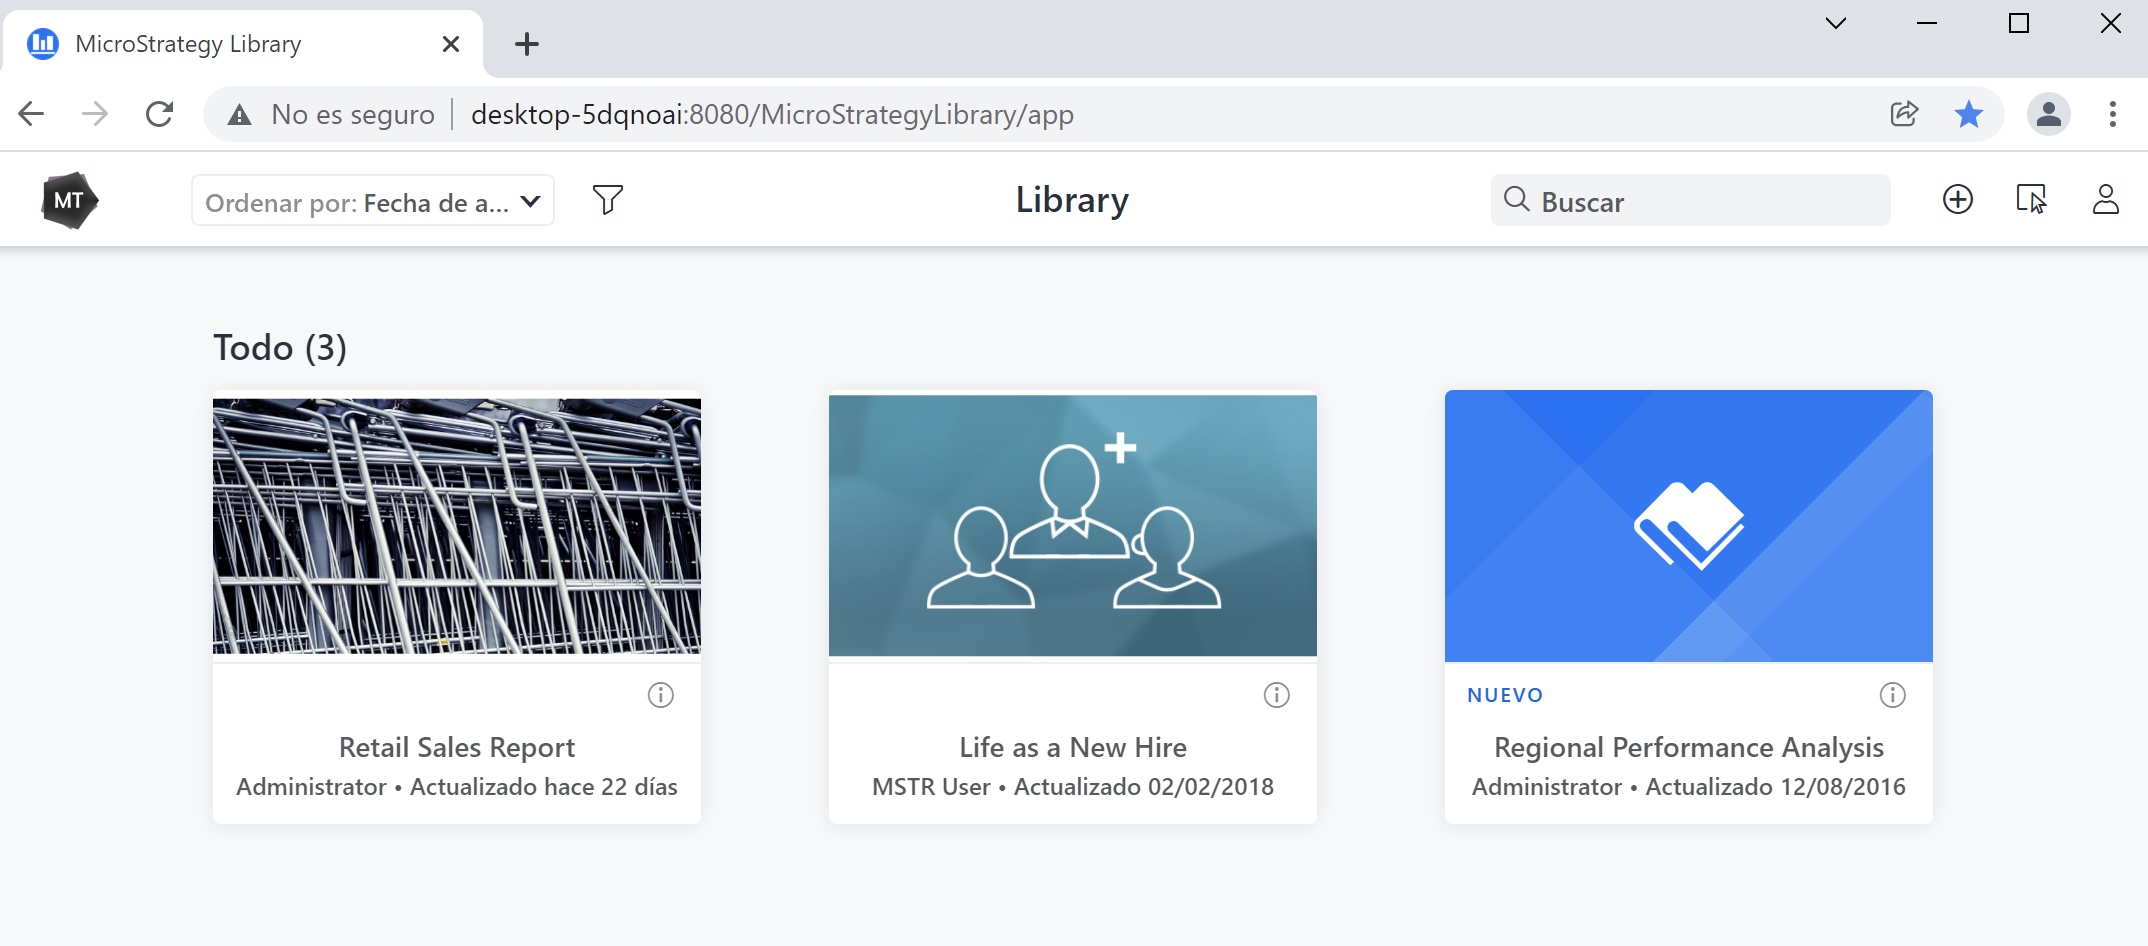Click 'Administrator • Actualizado hace 22 días' text
2148x946 pixels.
coord(457,787)
